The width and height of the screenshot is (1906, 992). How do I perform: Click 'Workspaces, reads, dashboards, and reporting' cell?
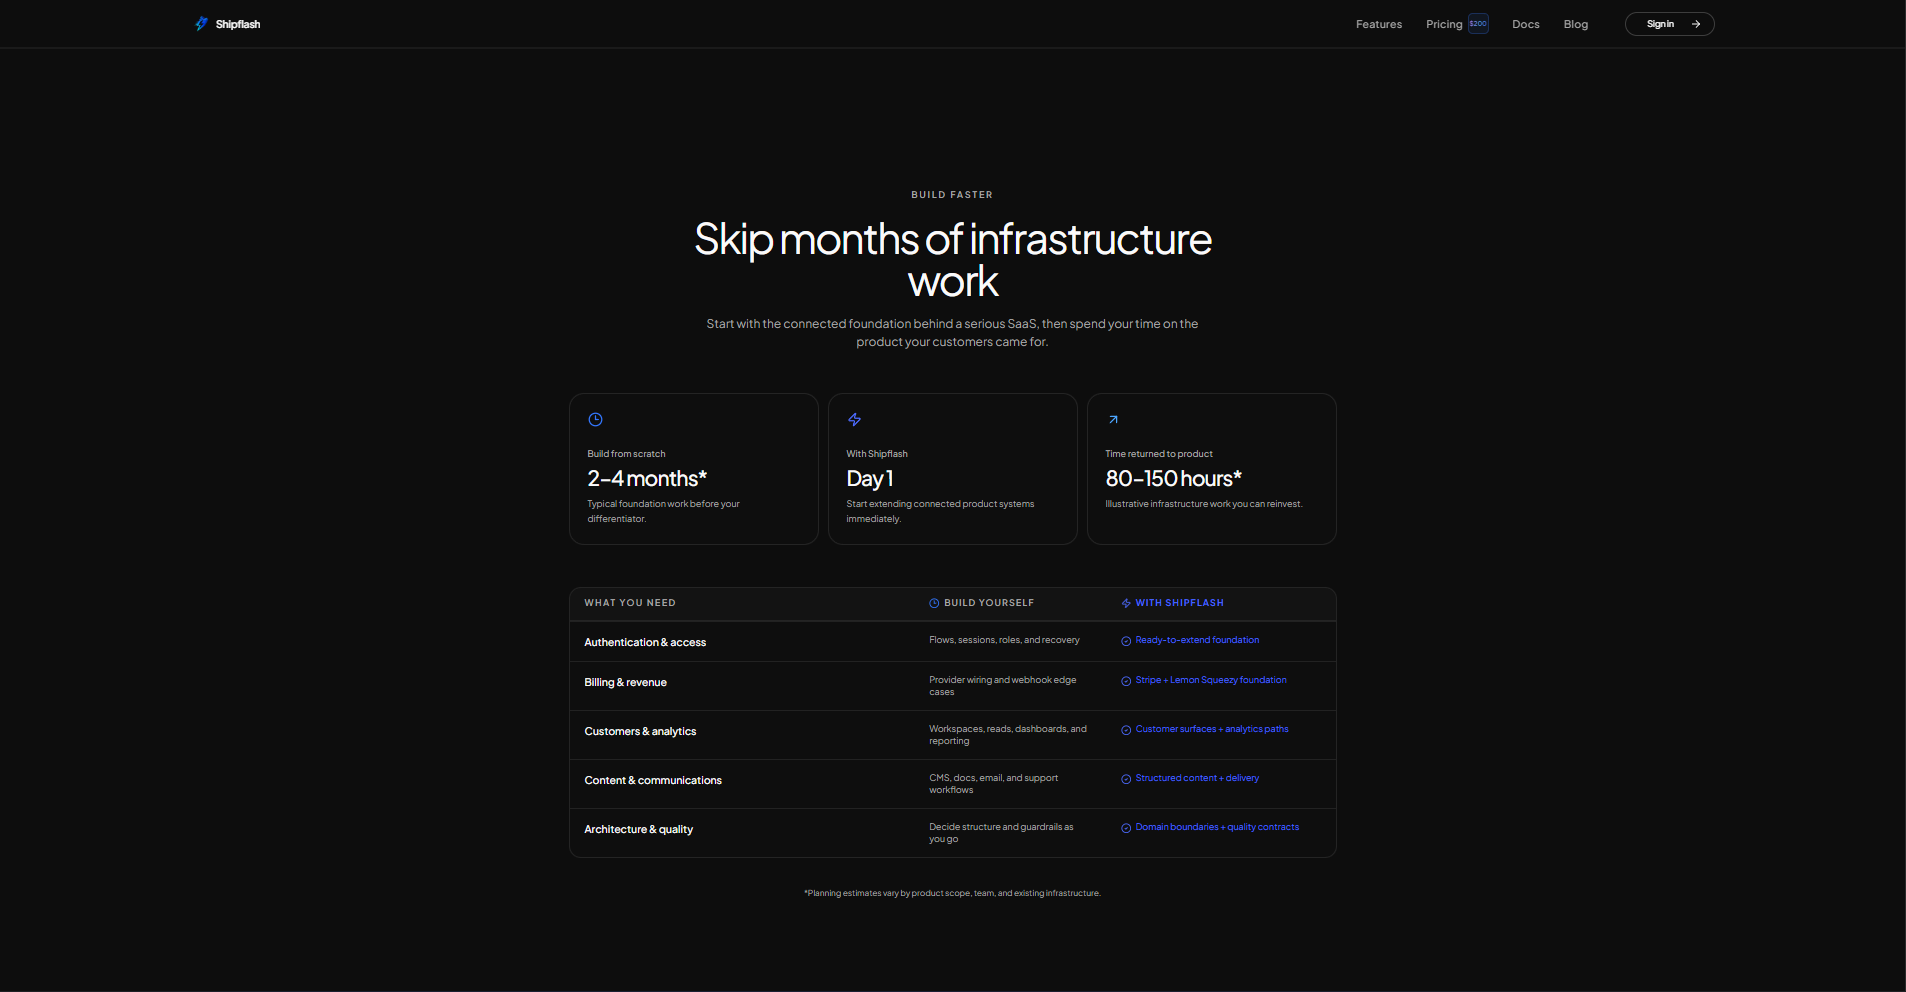click(x=1008, y=735)
